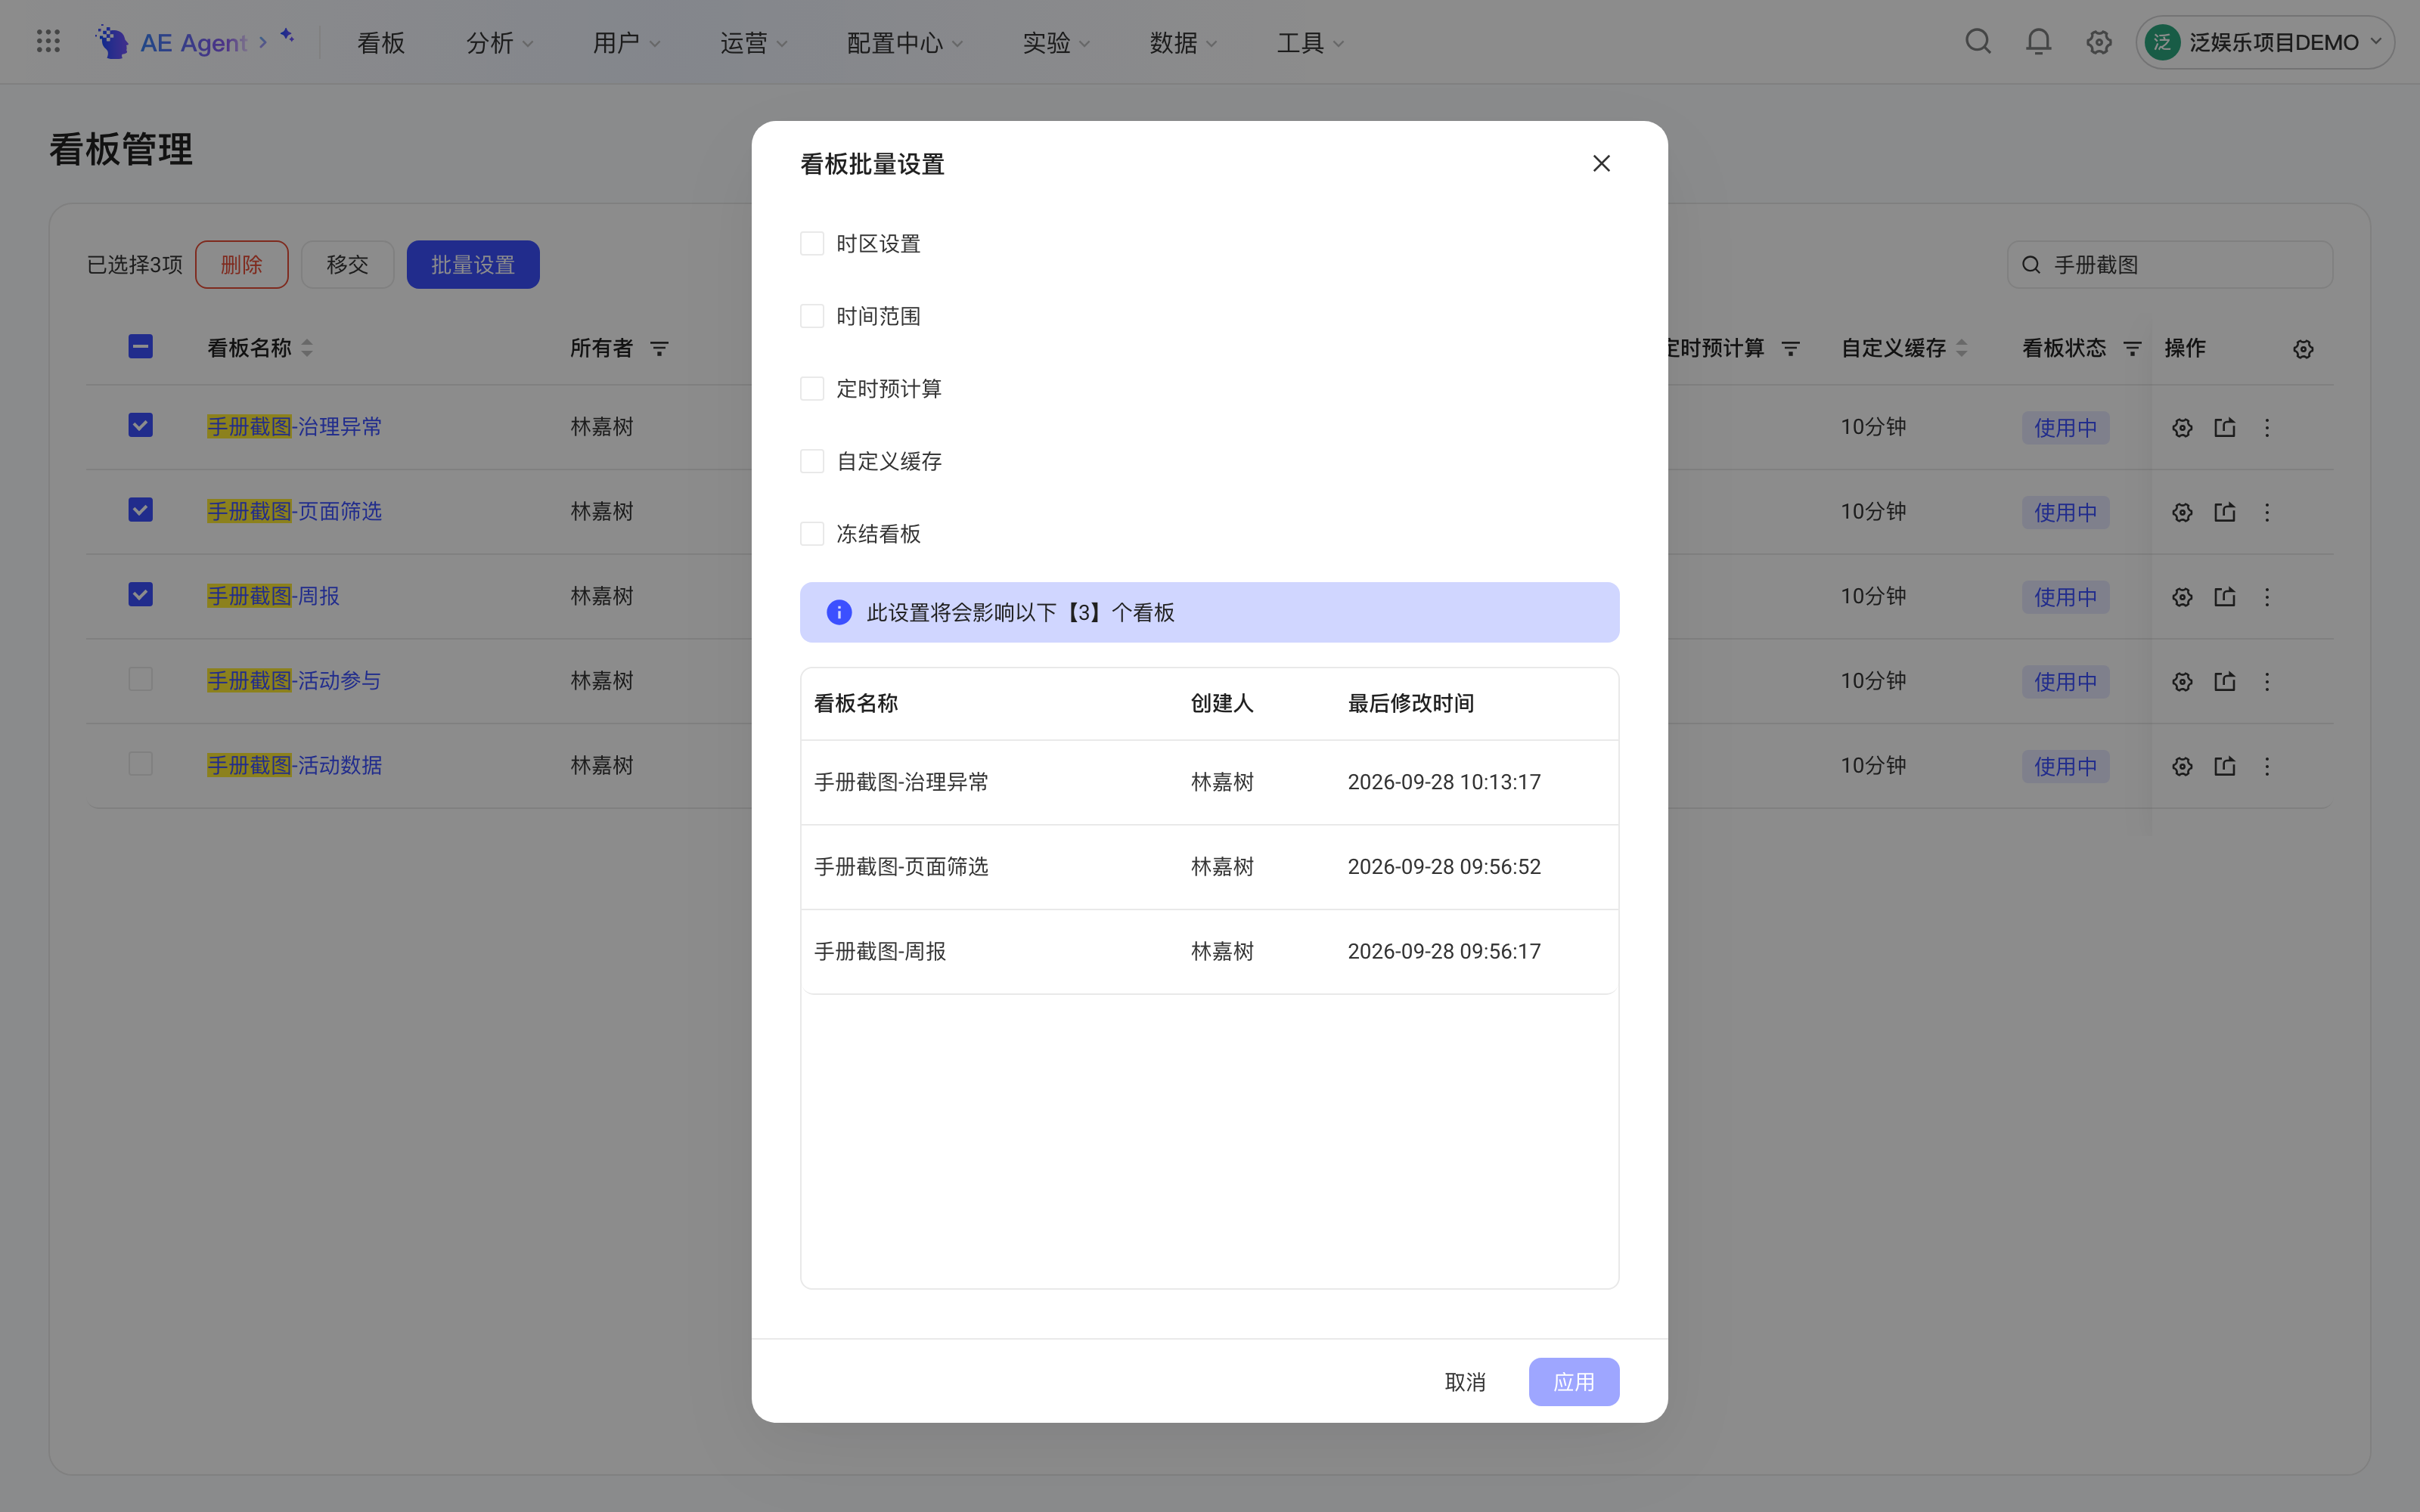
Task: Enable 时间范围 checkbox
Action: [812, 316]
